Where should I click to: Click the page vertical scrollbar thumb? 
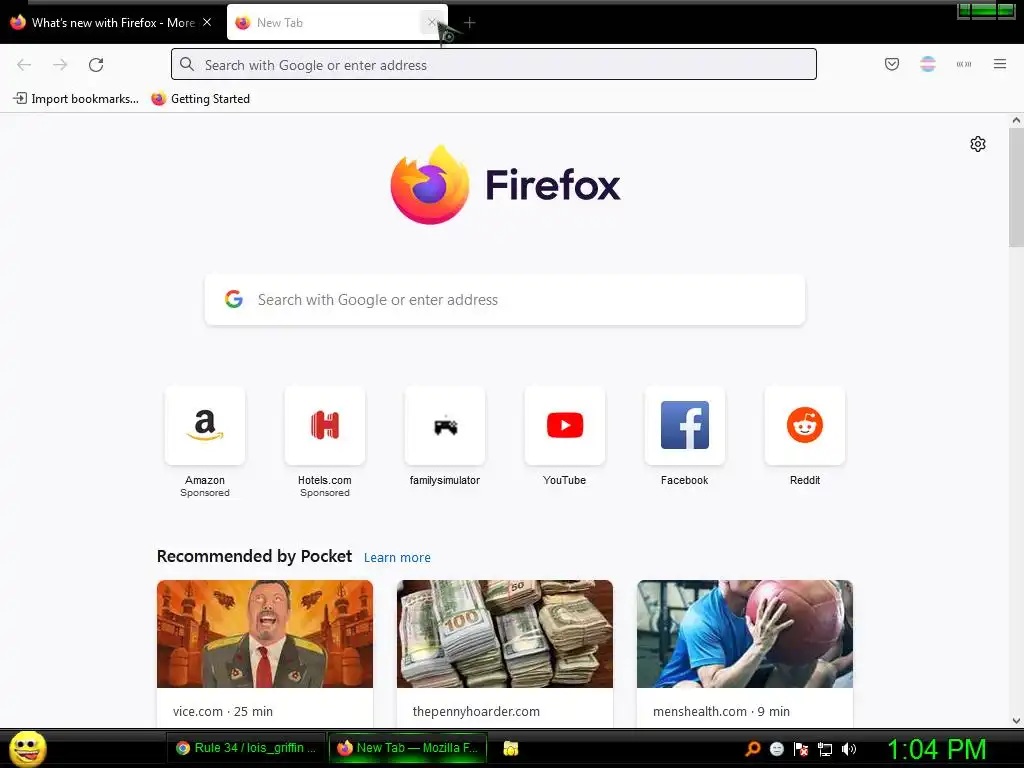(x=1016, y=187)
